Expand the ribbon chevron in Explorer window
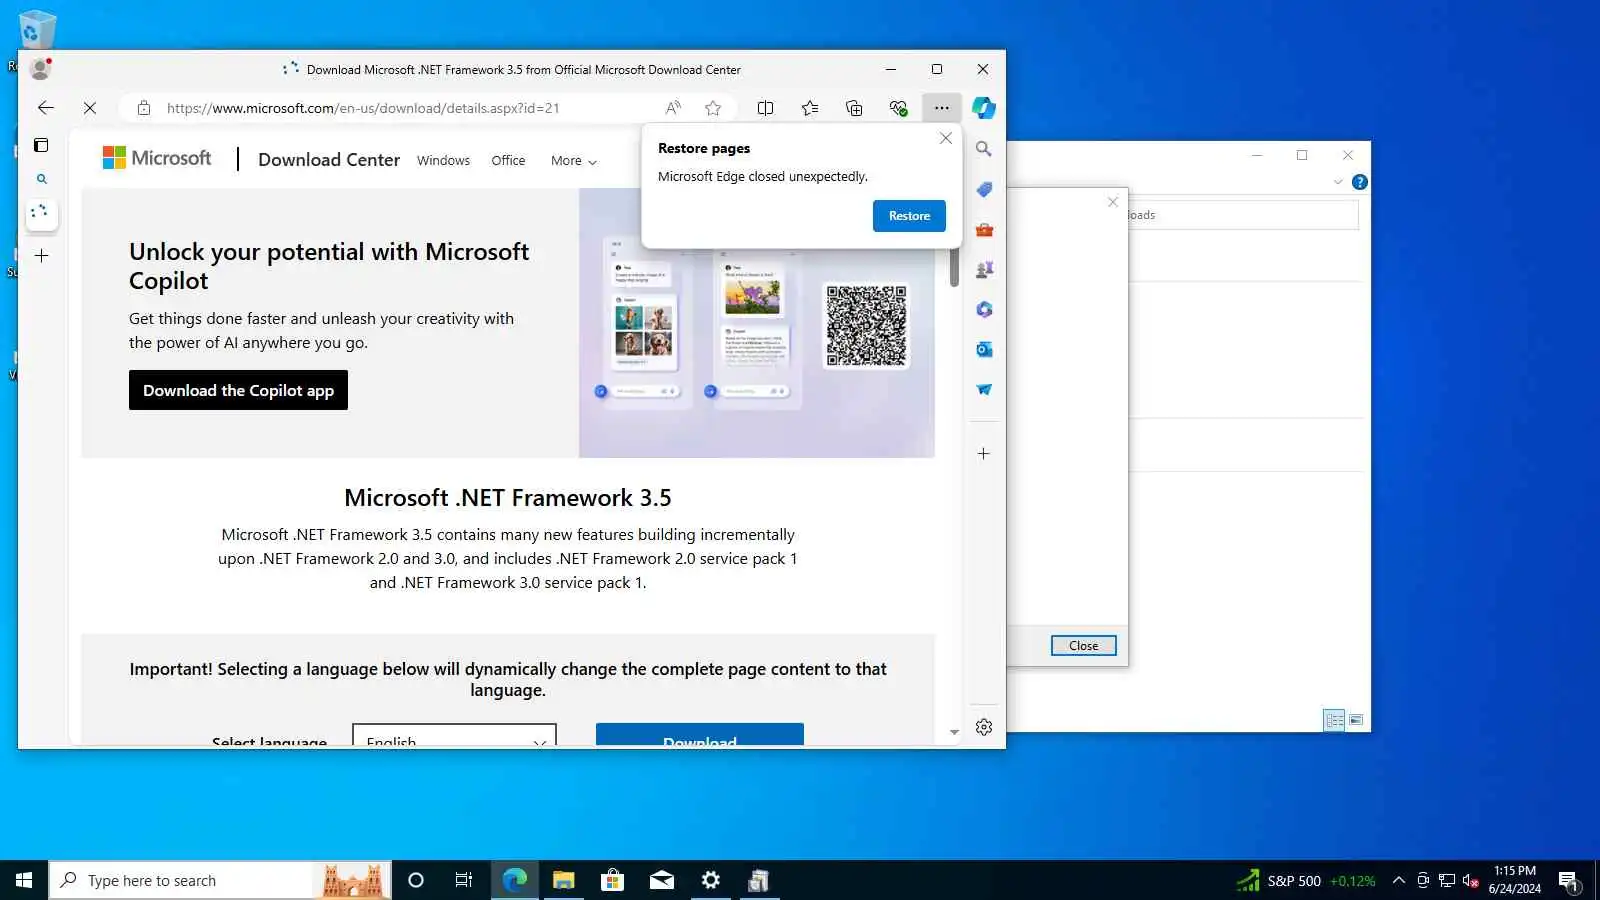 click(1338, 182)
